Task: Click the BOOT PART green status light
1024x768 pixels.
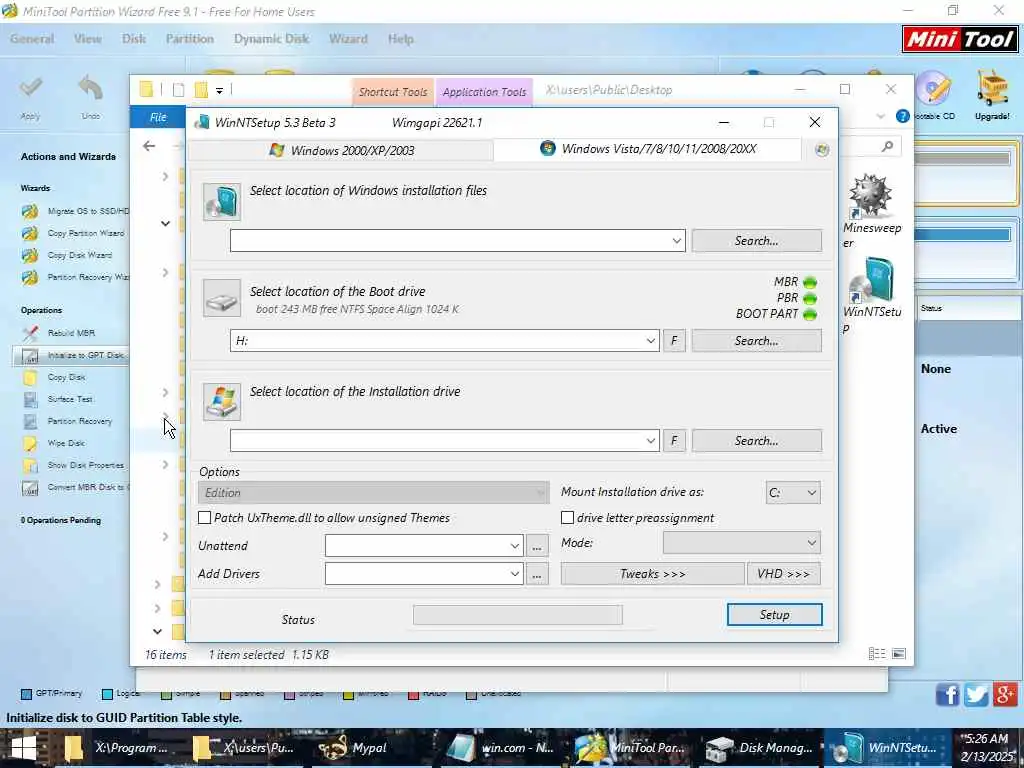Action: pos(810,314)
